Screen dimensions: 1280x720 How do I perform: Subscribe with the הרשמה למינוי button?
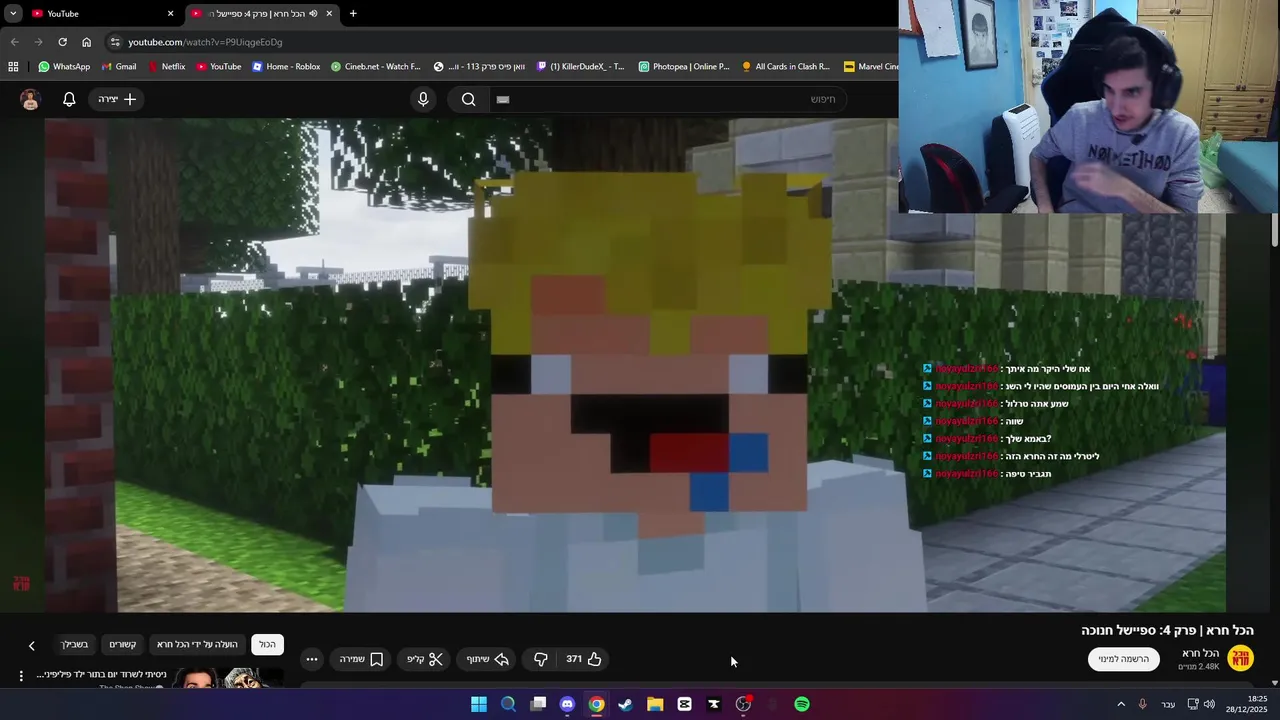coord(1124,659)
